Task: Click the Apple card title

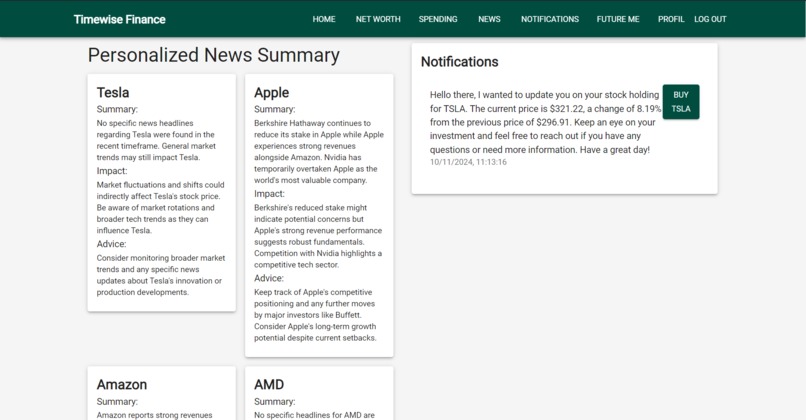Action: 271,93
